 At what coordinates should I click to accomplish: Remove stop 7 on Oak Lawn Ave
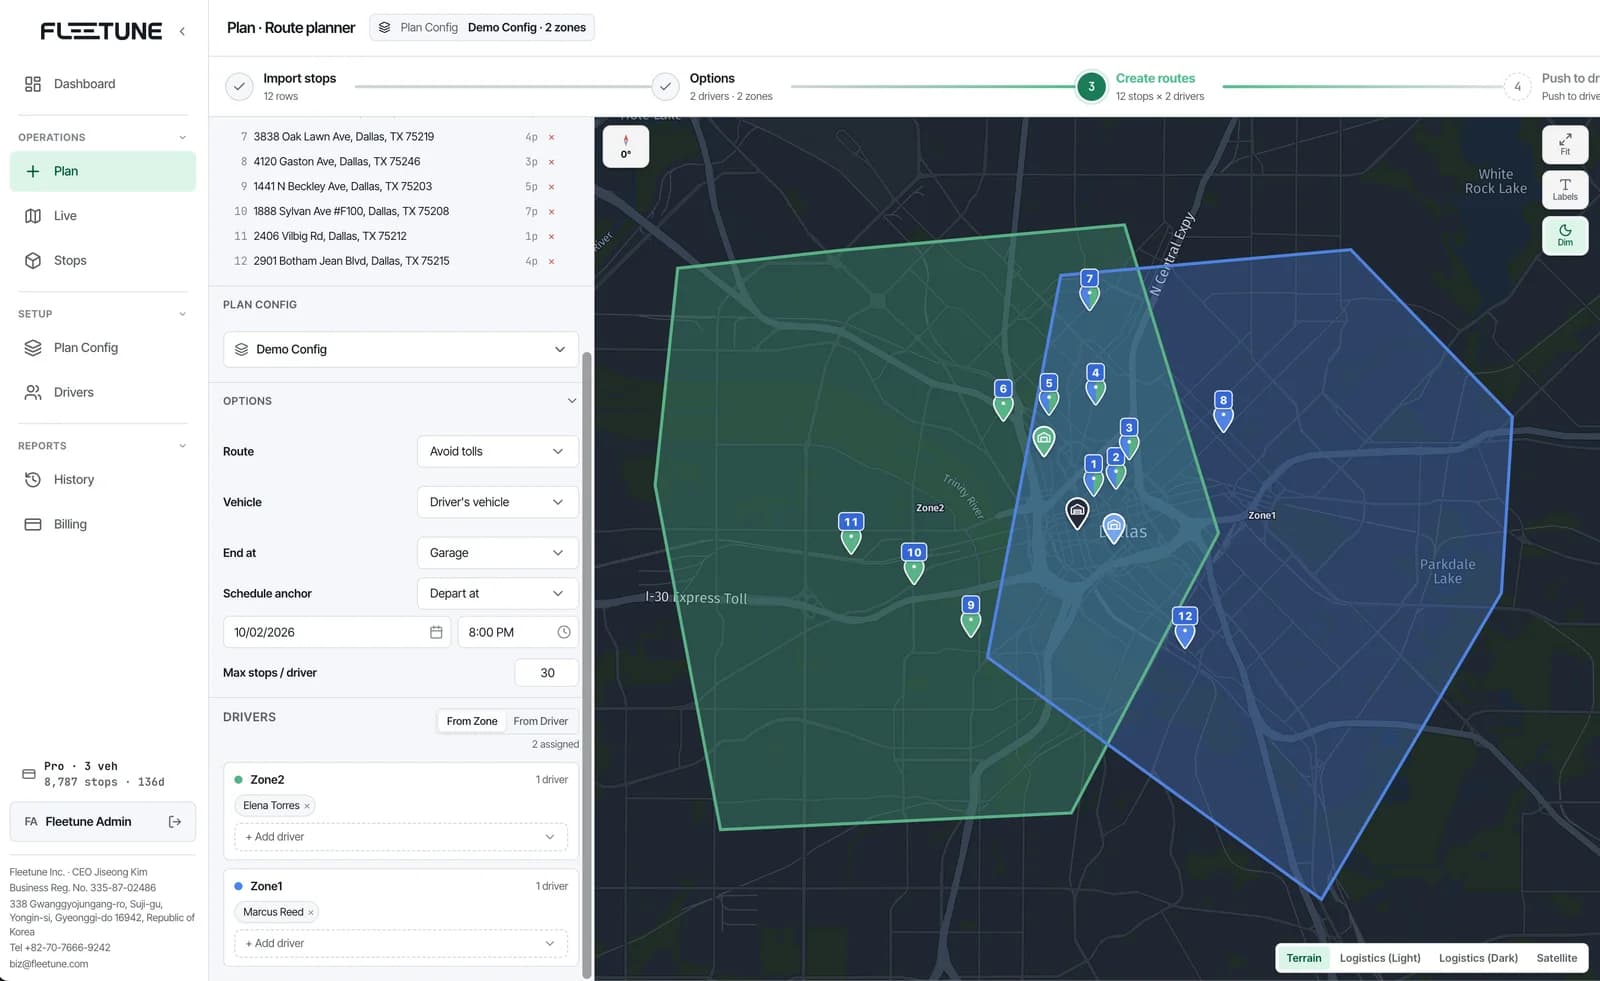(551, 137)
